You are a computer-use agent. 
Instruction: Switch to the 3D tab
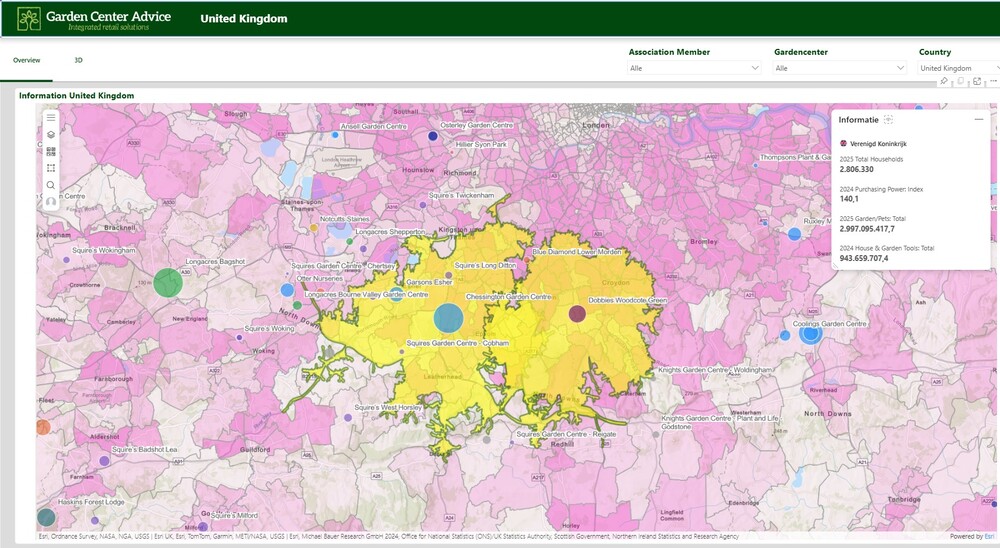pyautogui.click(x=78, y=60)
